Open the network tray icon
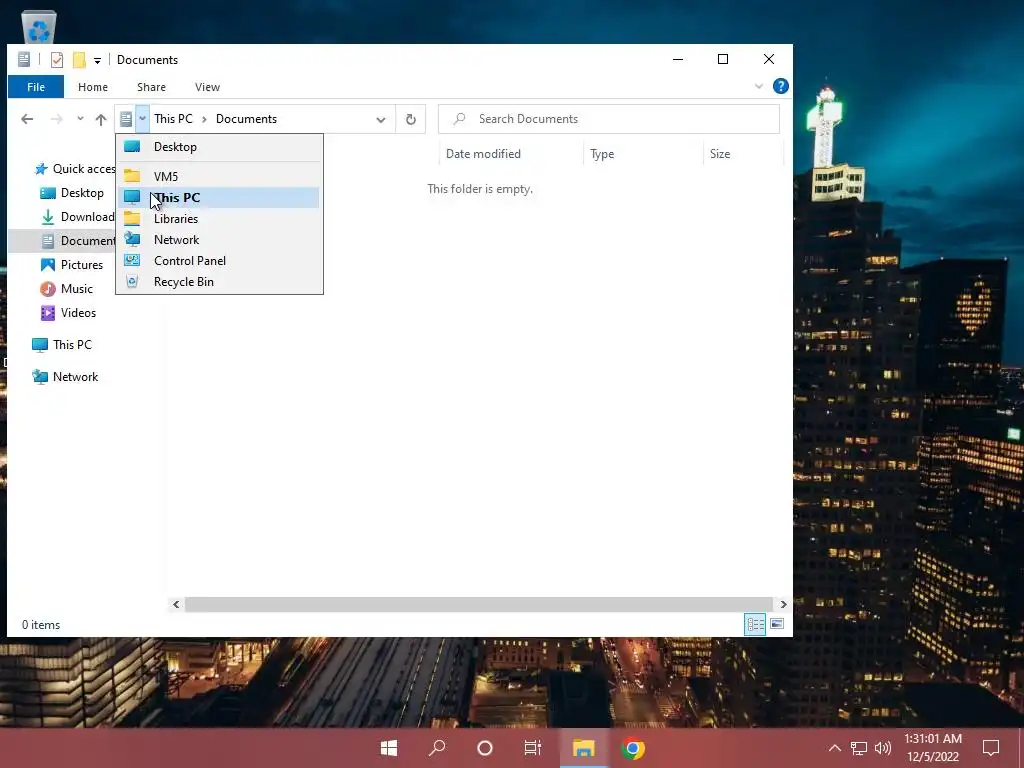The width and height of the screenshot is (1024, 768). (x=859, y=748)
